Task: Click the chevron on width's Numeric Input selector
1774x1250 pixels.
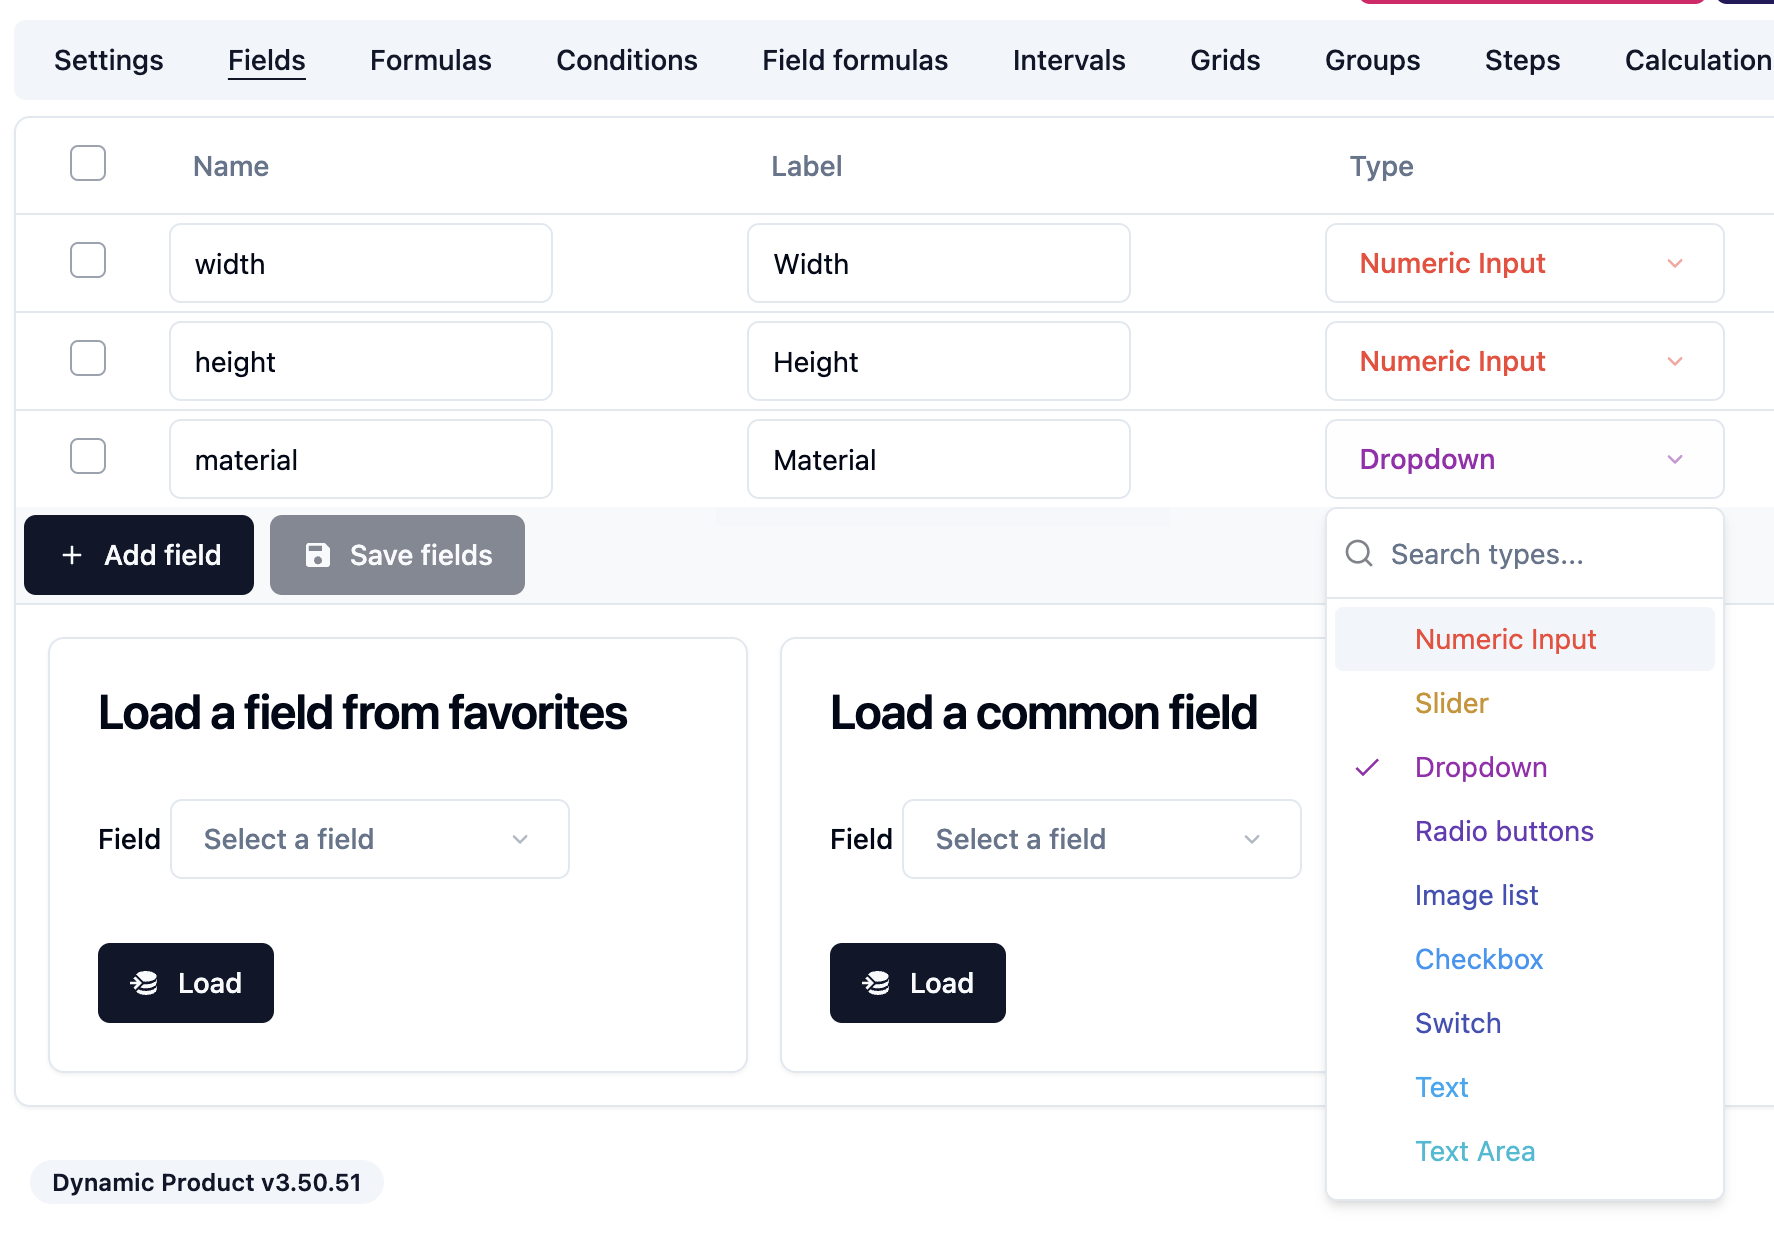Action: pyautogui.click(x=1674, y=263)
